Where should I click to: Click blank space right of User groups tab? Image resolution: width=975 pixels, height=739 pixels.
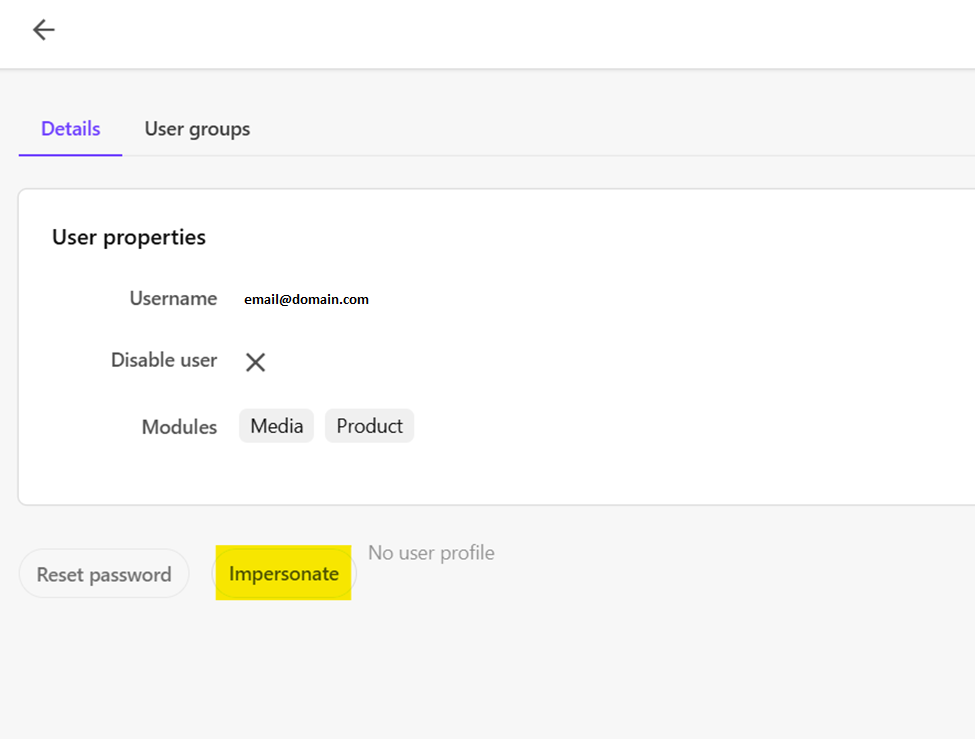[600, 129]
